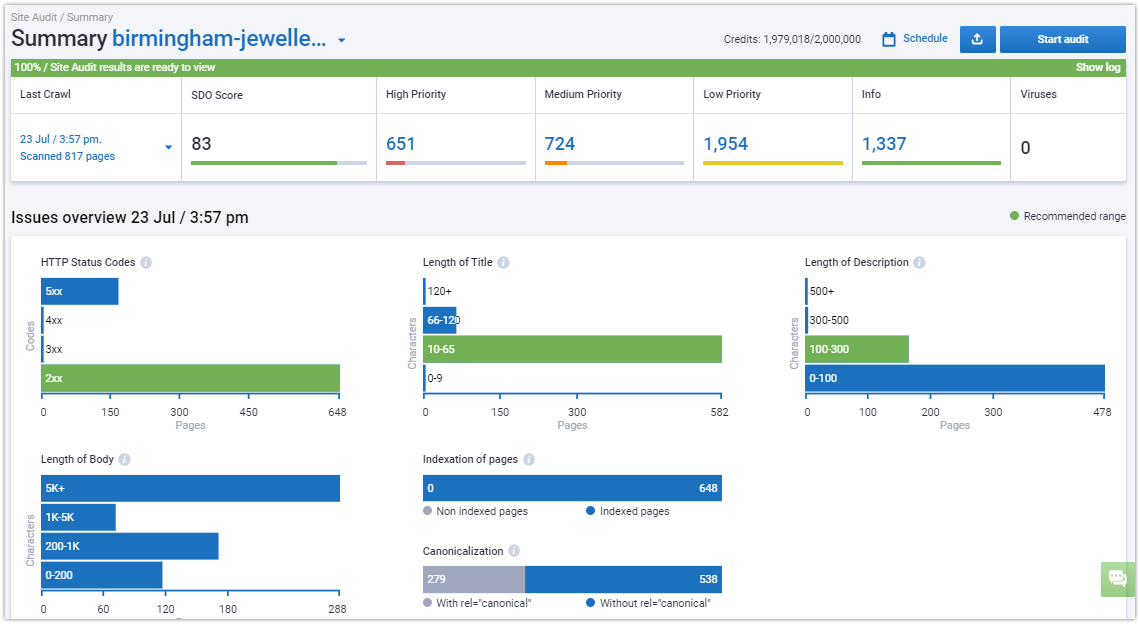Click Show log to expand log
Screen dimensions: 1140x624
click(1097, 68)
